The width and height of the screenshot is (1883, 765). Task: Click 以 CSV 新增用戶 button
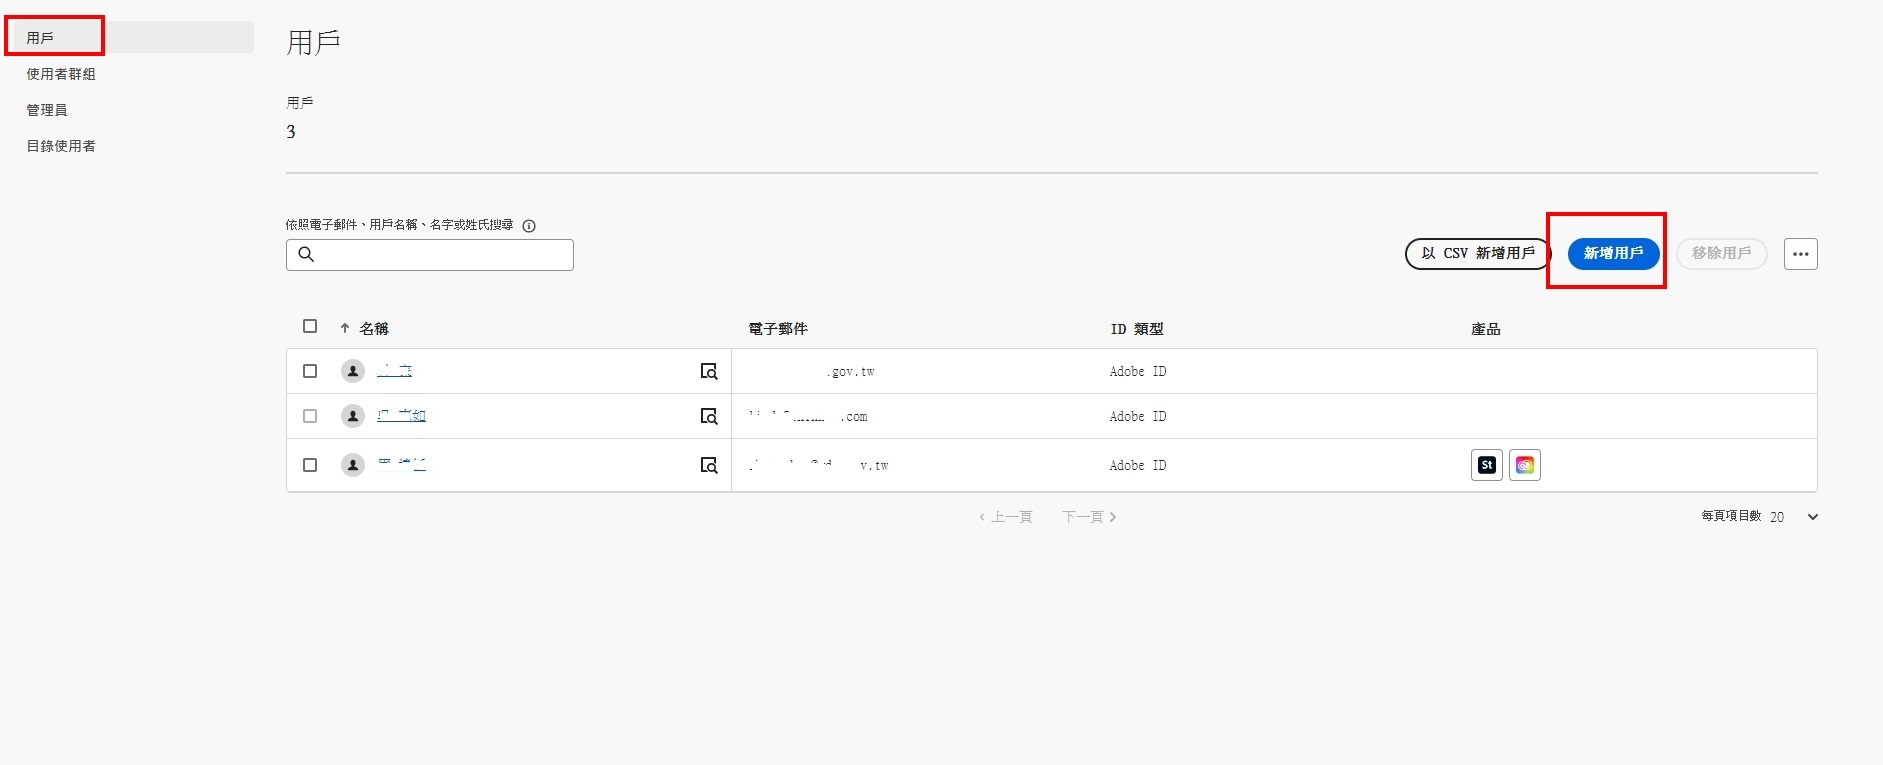point(1477,254)
